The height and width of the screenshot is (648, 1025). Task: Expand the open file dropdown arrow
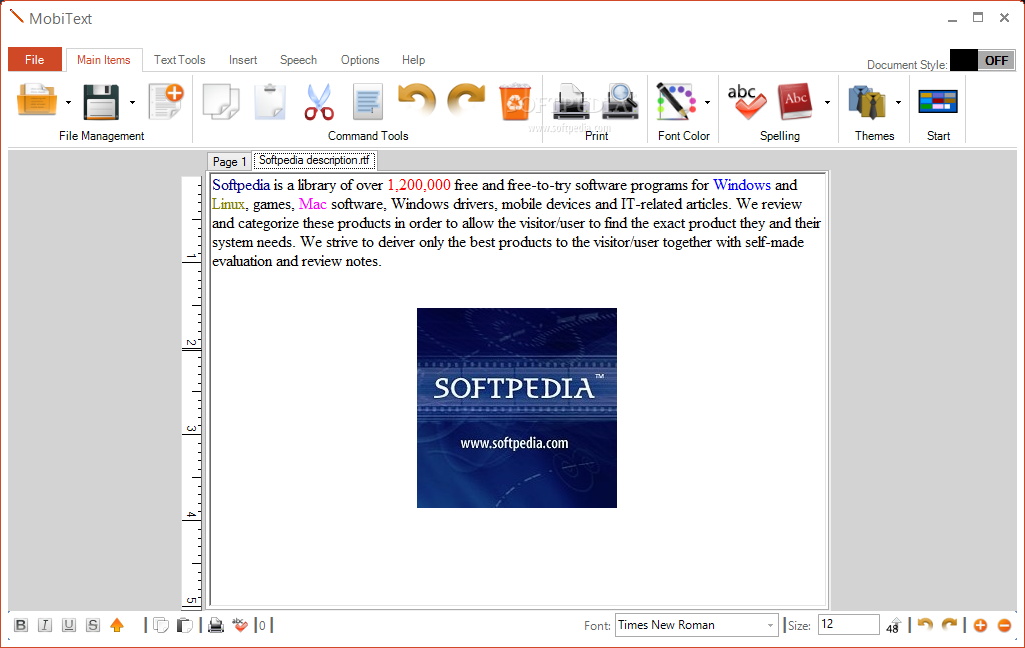click(68, 103)
